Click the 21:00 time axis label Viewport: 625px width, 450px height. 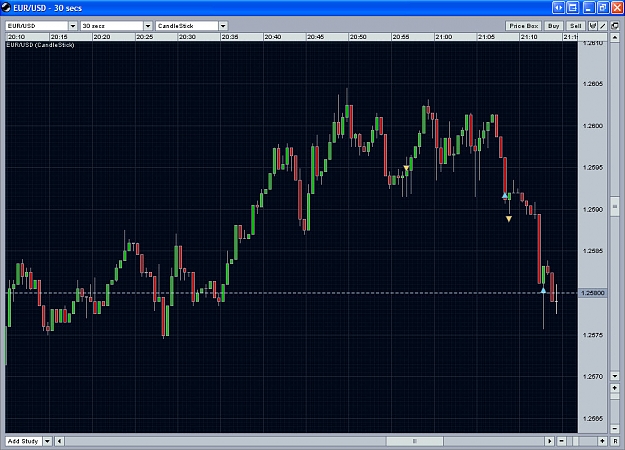point(443,37)
